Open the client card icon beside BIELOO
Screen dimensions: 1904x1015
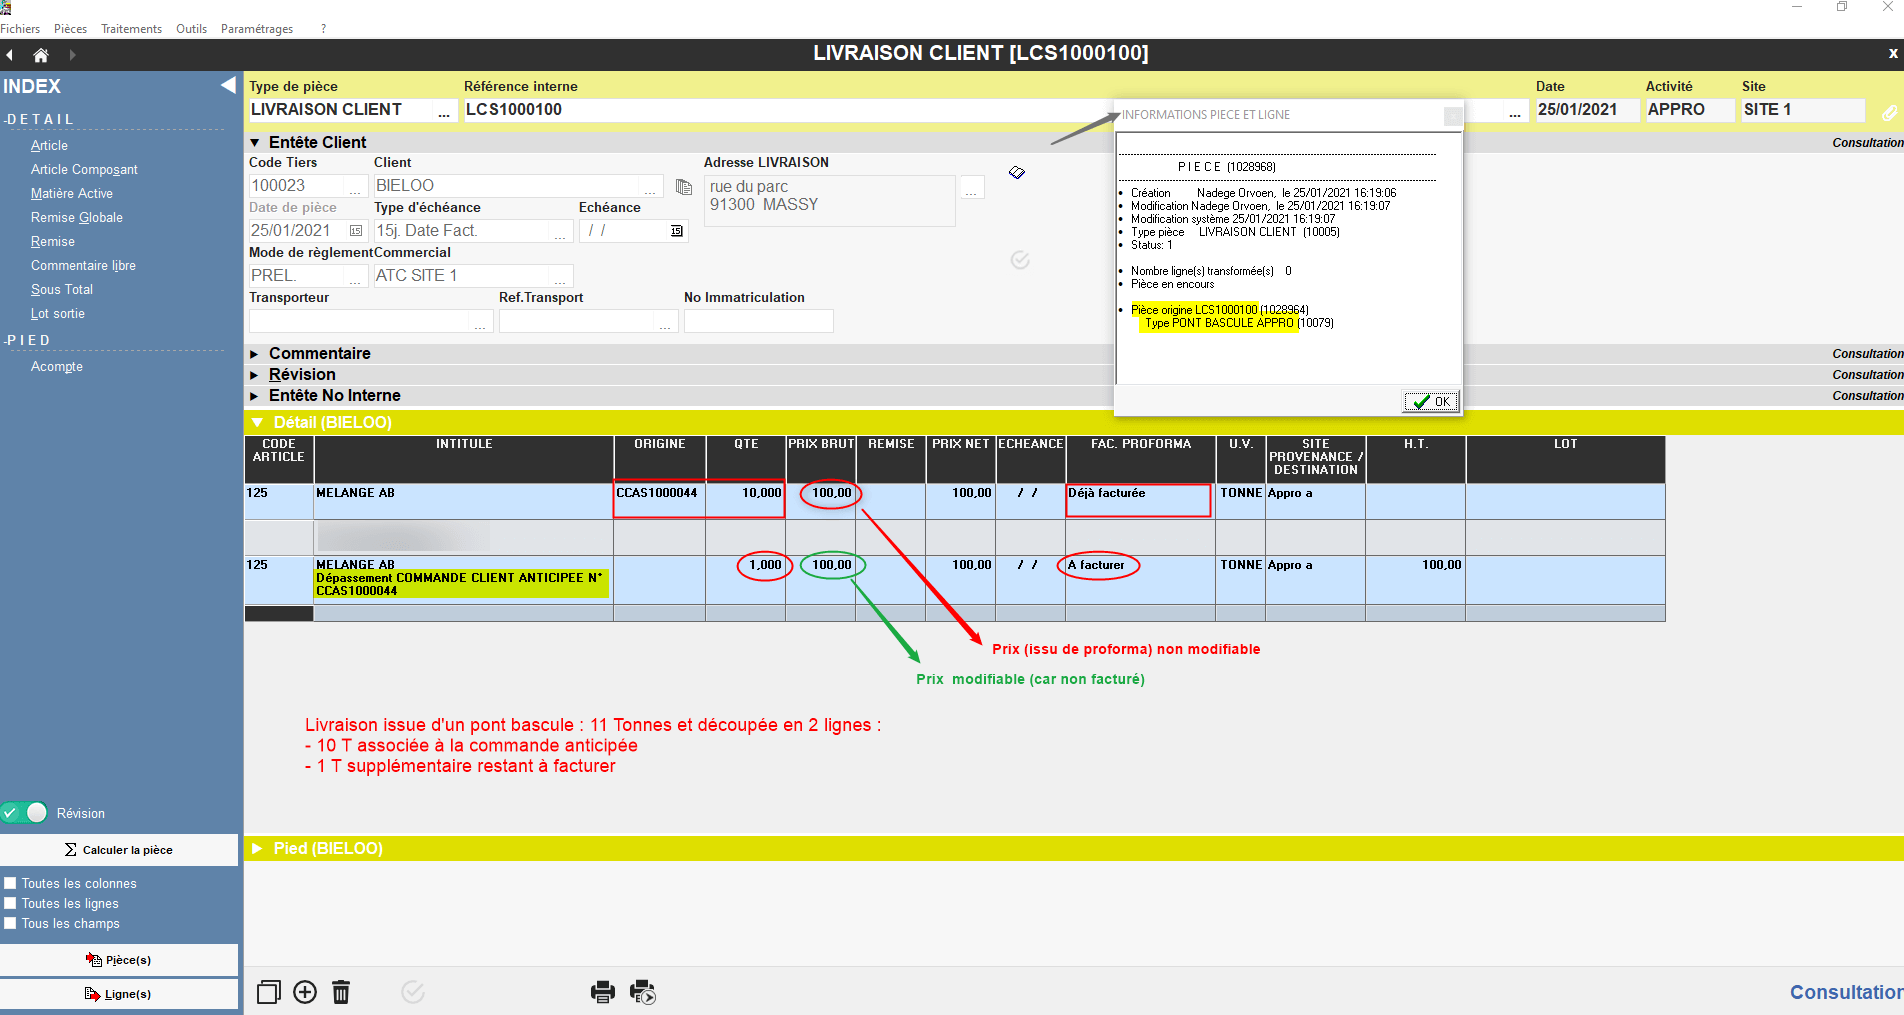pos(684,187)
